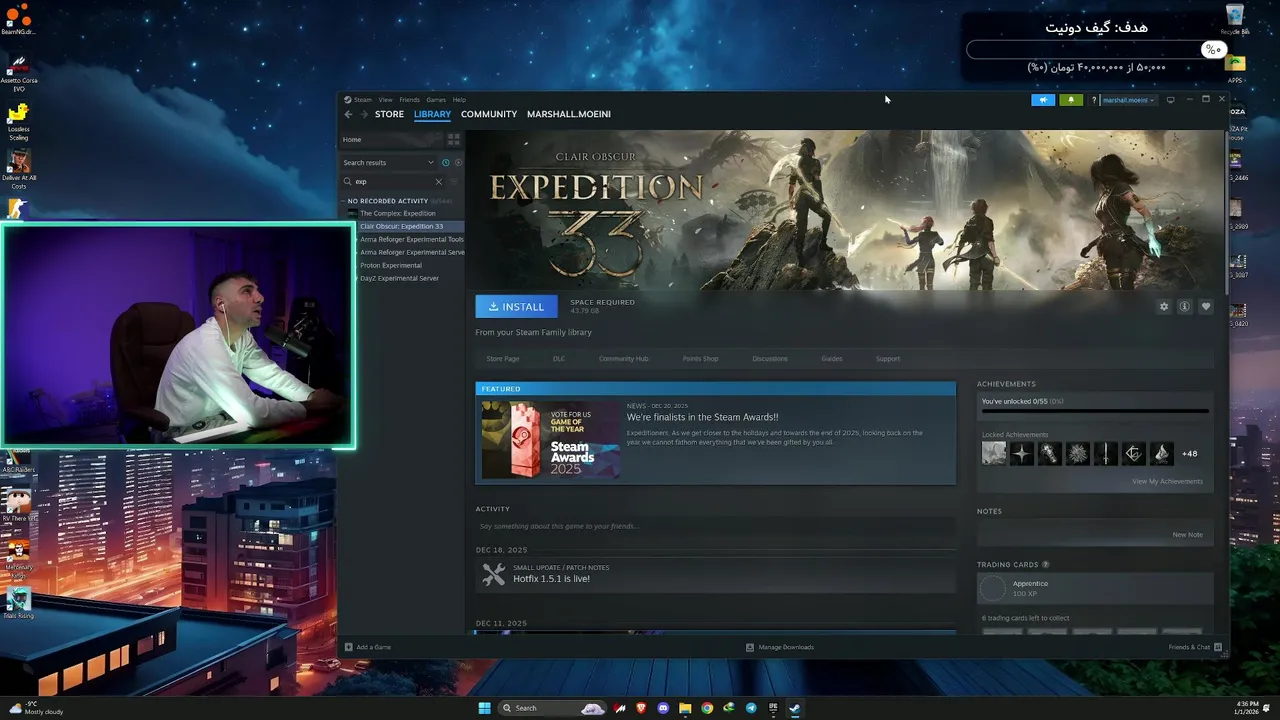Open the Community Hub link
This screenshot has width=1280, height=720.
624,359
